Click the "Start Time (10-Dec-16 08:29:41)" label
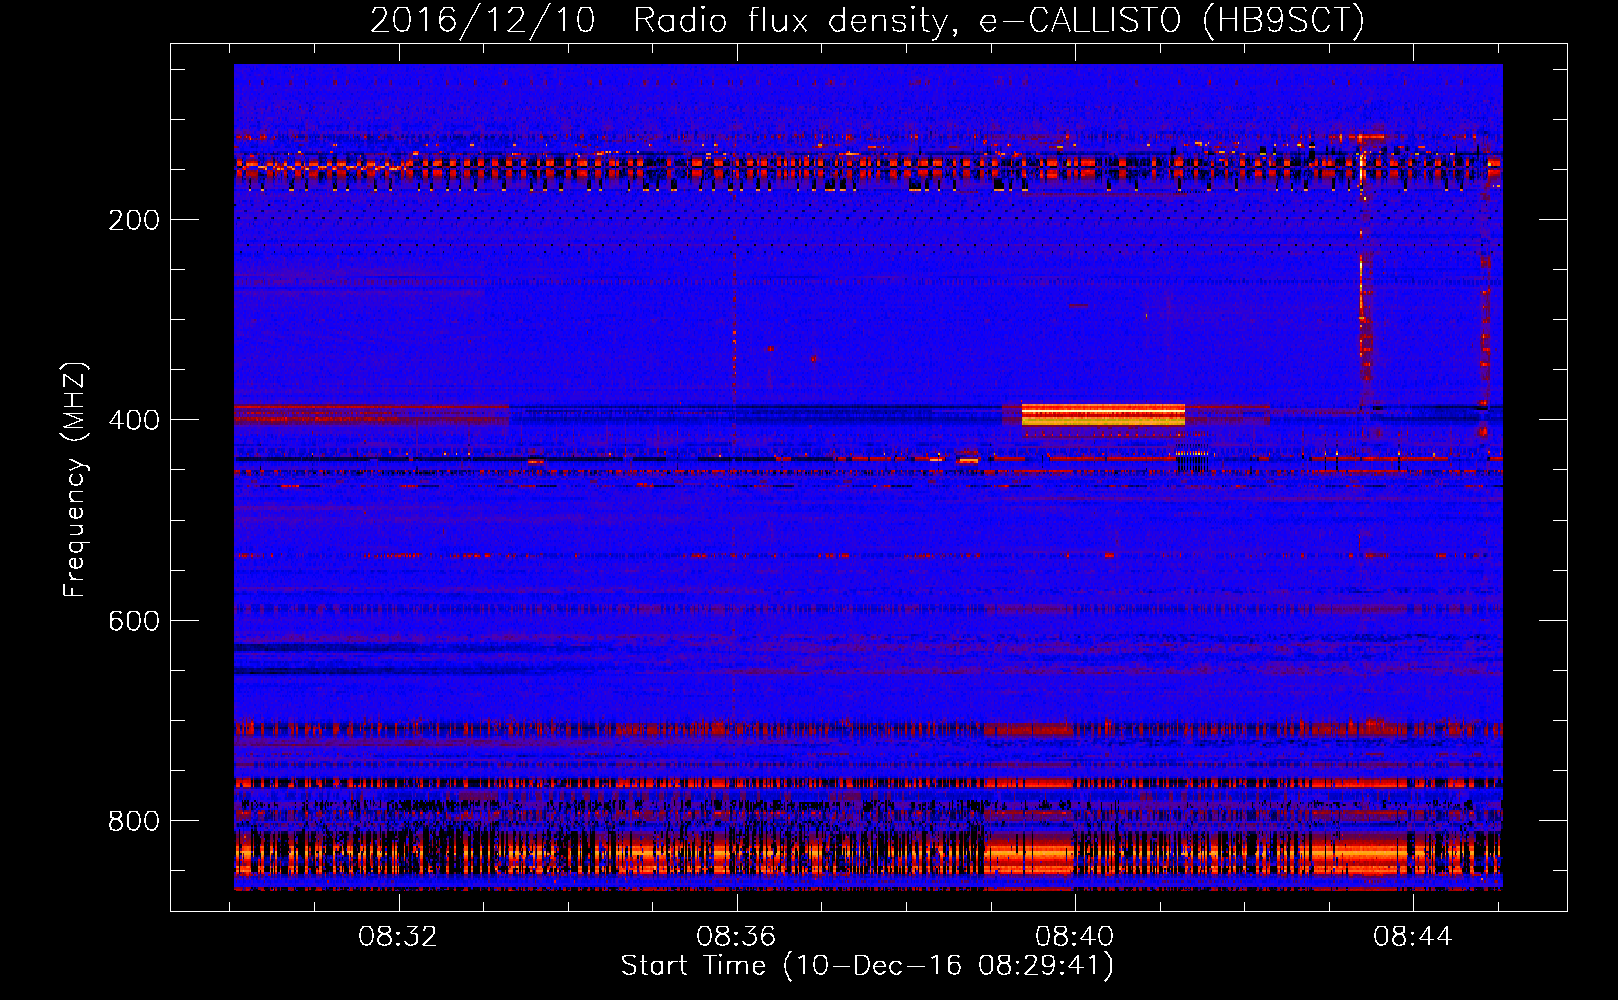The image size is (1618, 1000). 867,966
